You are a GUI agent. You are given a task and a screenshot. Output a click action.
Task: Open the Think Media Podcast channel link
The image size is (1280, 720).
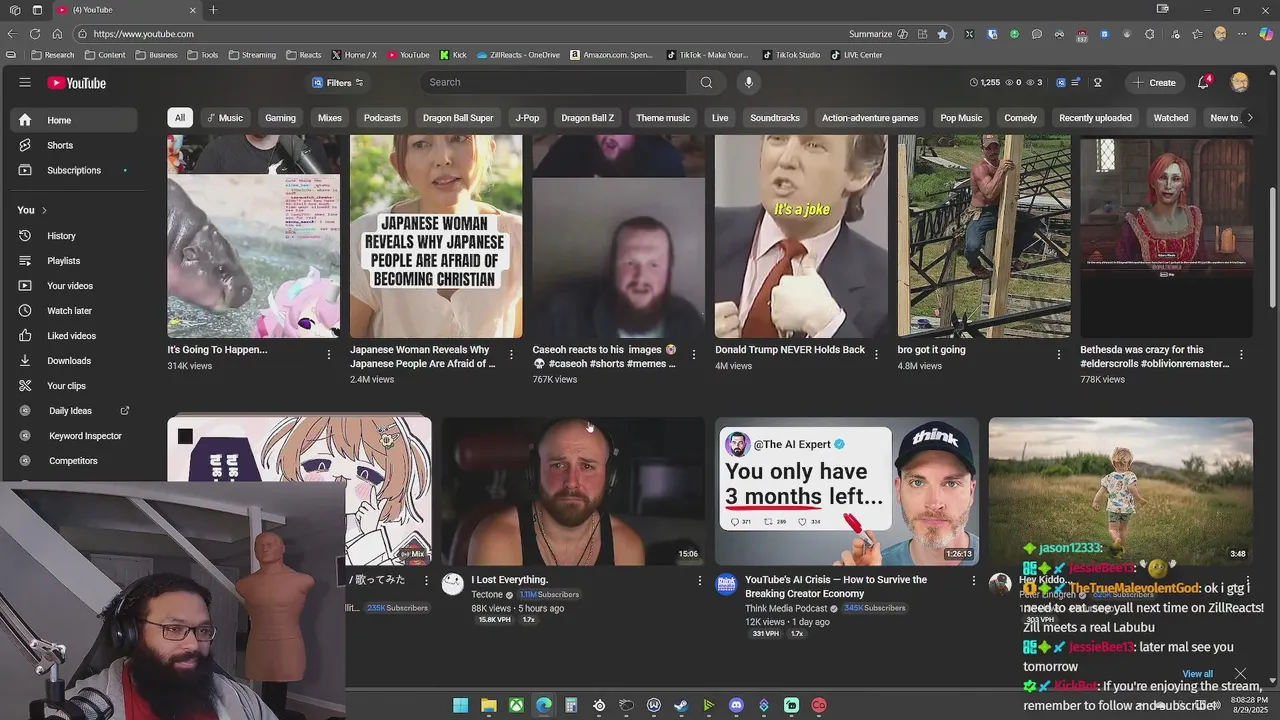tap(786, 608)
